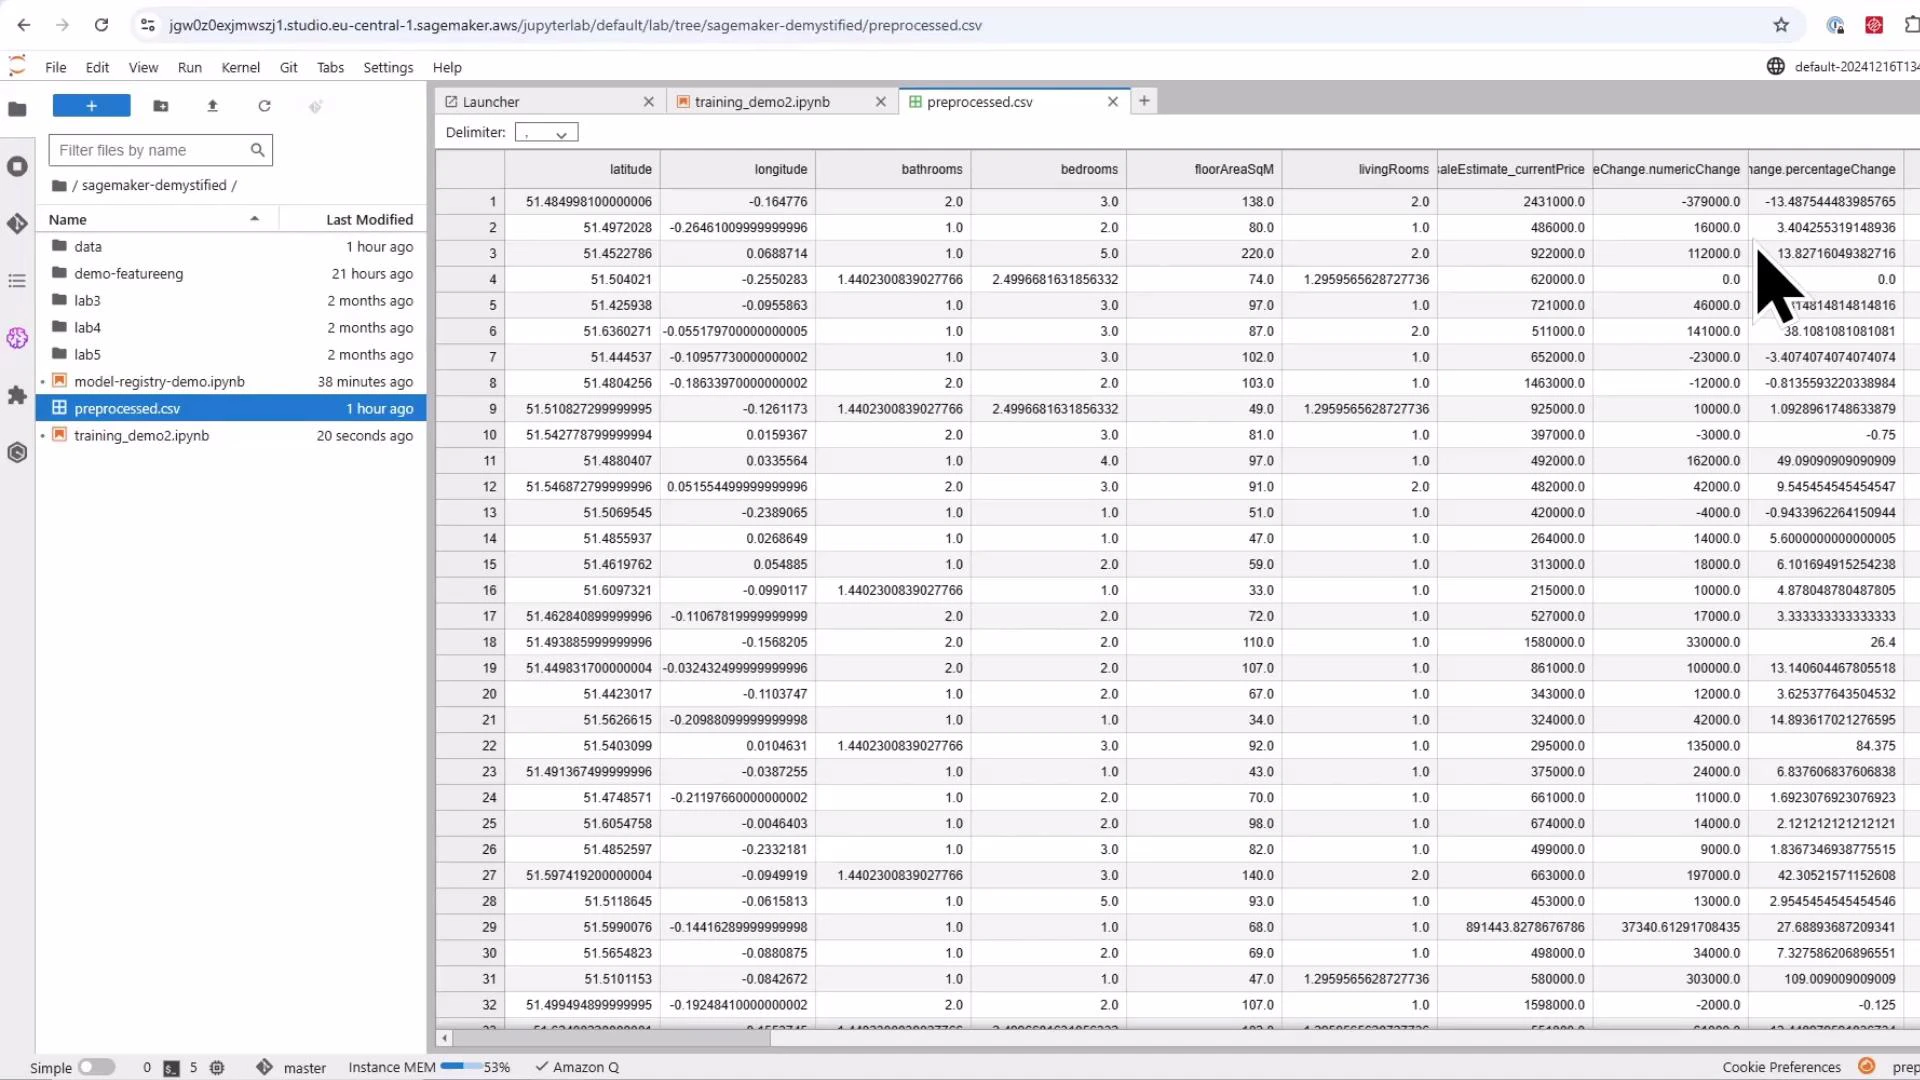This screenshot has height=1080, width=1920.
Task: Click the Instance MEM usage bar
Action: tap(465, 1067)
